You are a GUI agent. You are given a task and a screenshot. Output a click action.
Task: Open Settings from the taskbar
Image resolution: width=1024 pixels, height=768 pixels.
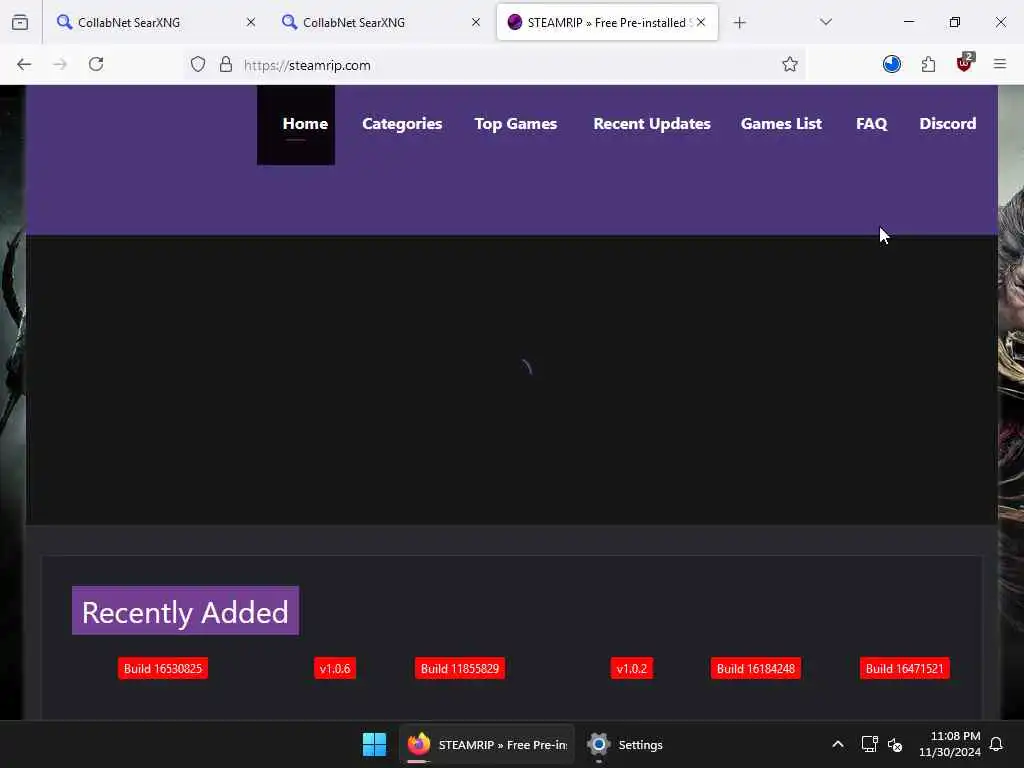[625, 744]
